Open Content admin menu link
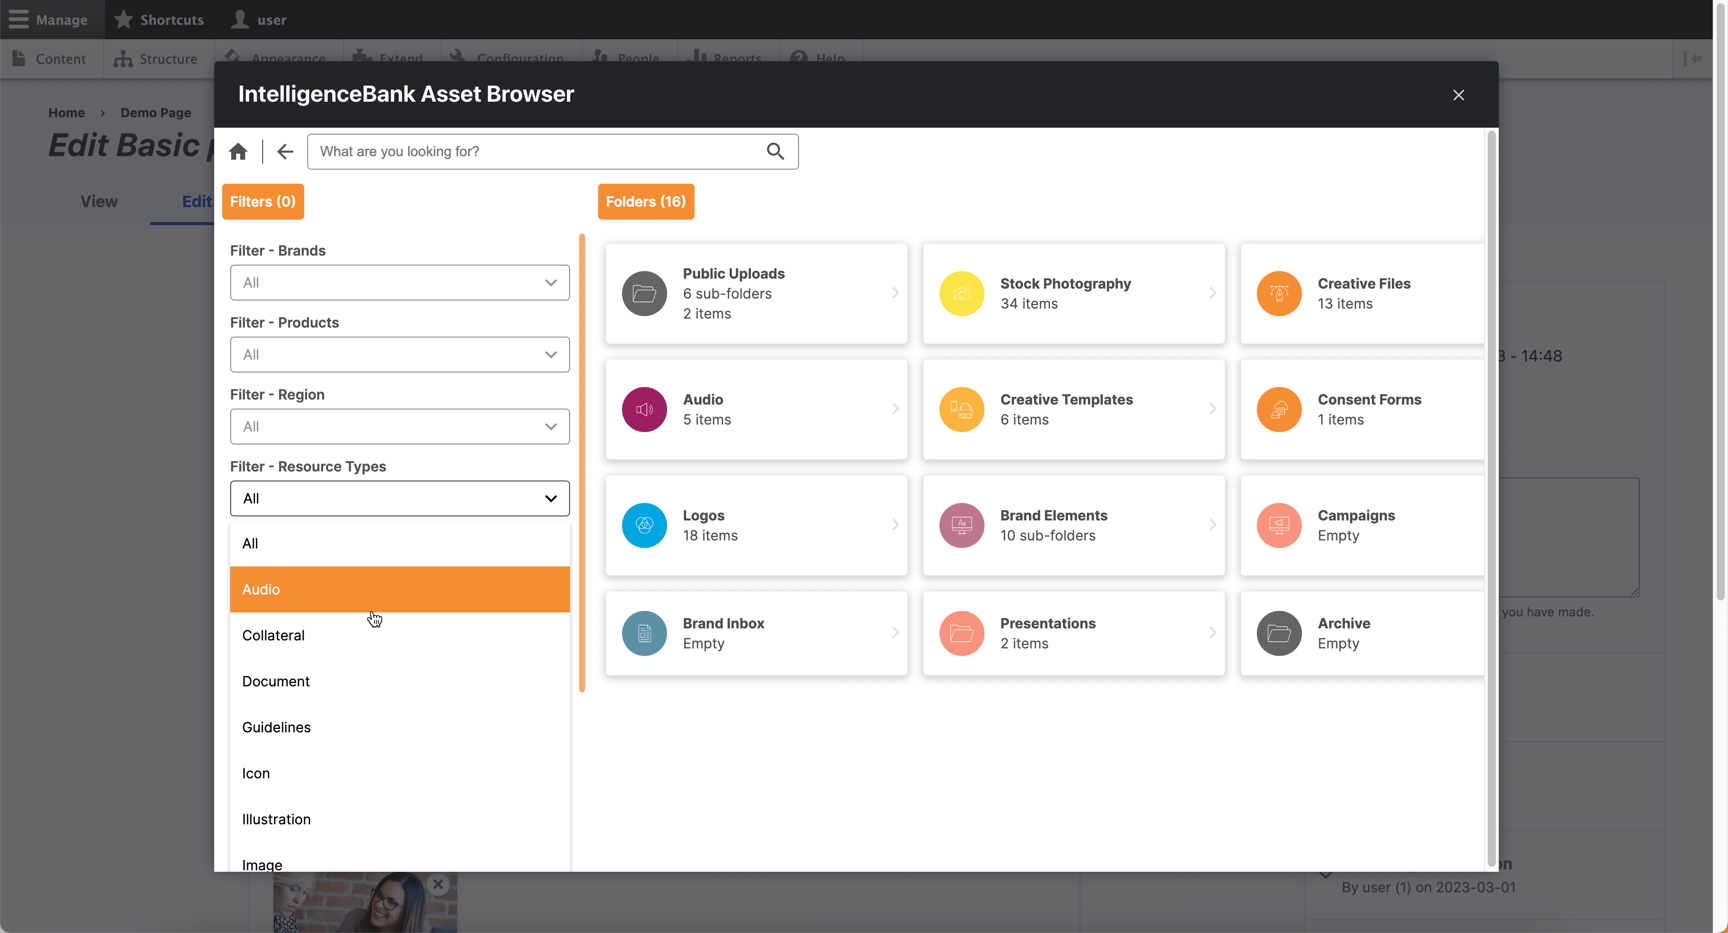 coord(49,59)
